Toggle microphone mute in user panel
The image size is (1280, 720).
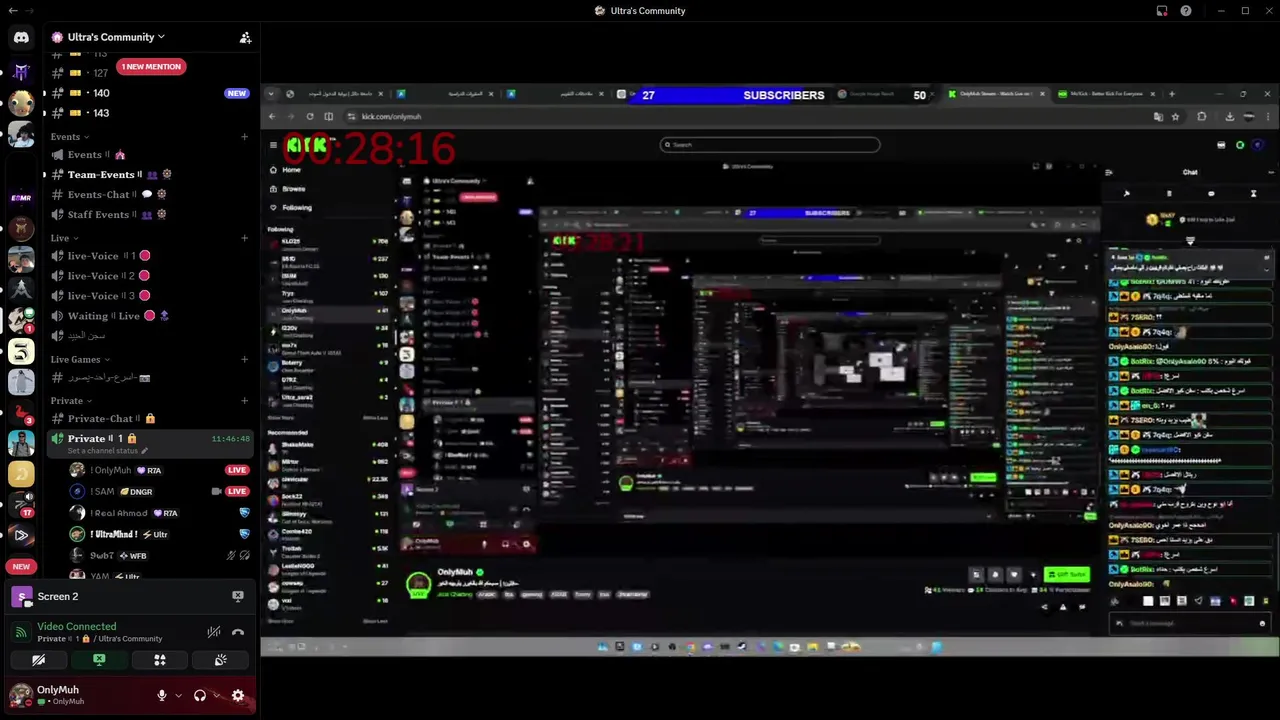tap(161, 695)
